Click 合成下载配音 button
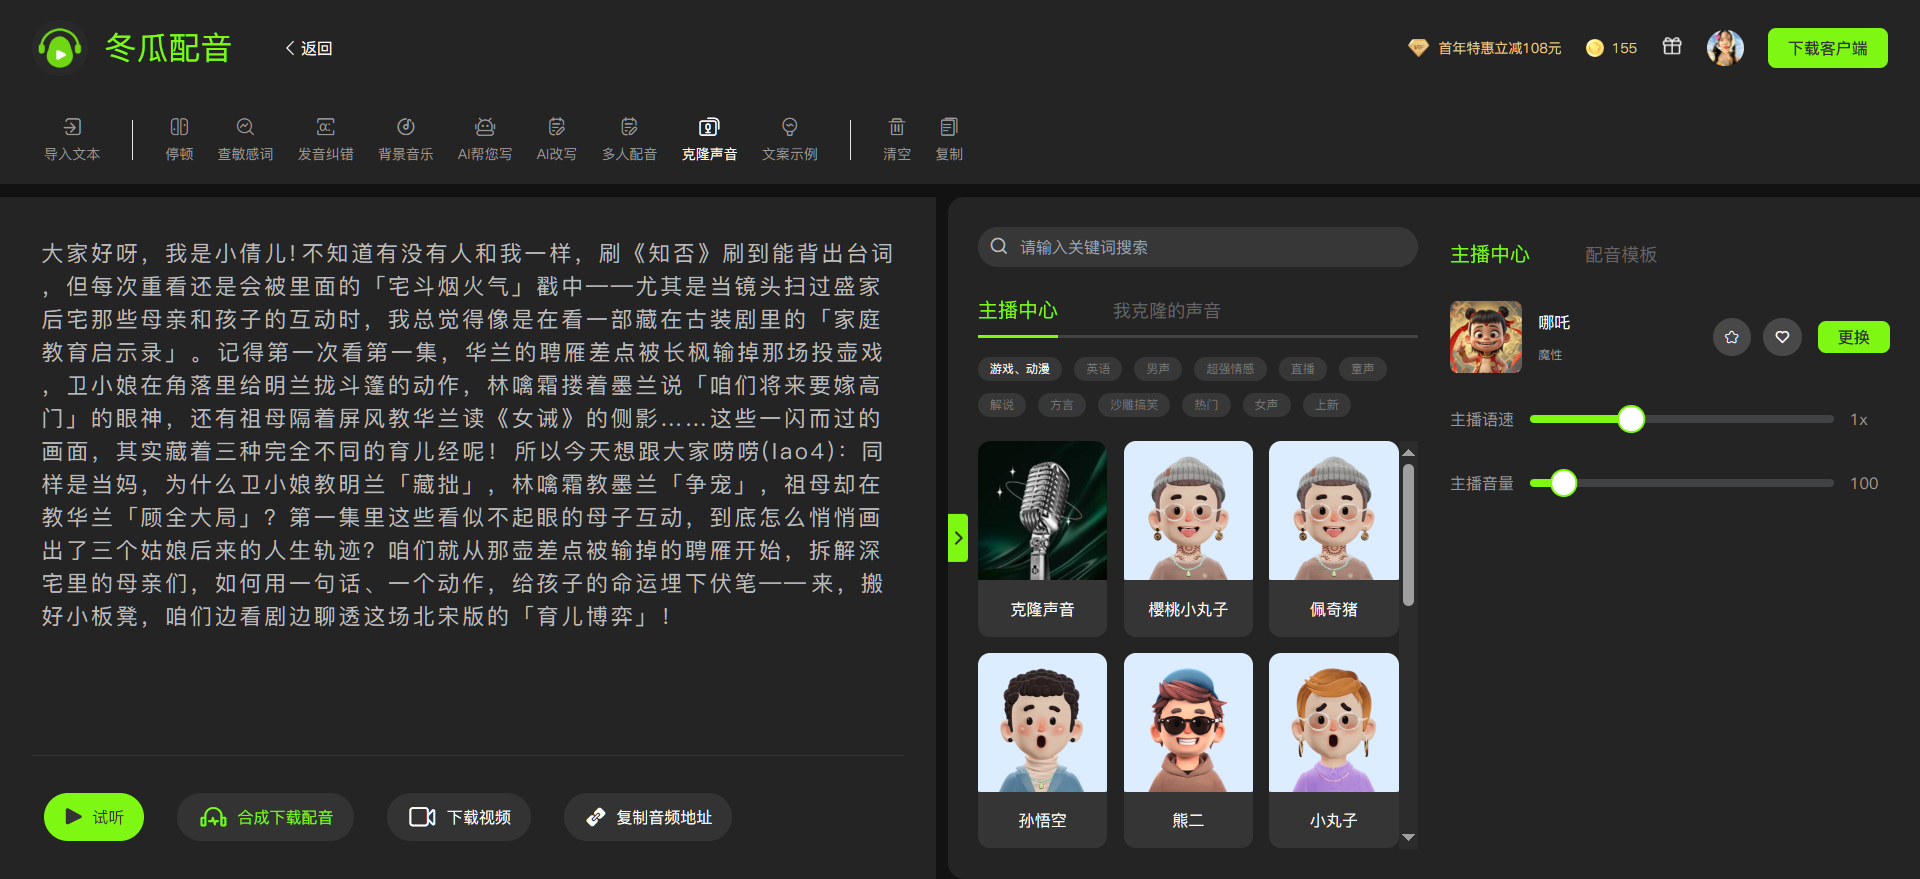1920x879 pixels. [x=266, y=817]
